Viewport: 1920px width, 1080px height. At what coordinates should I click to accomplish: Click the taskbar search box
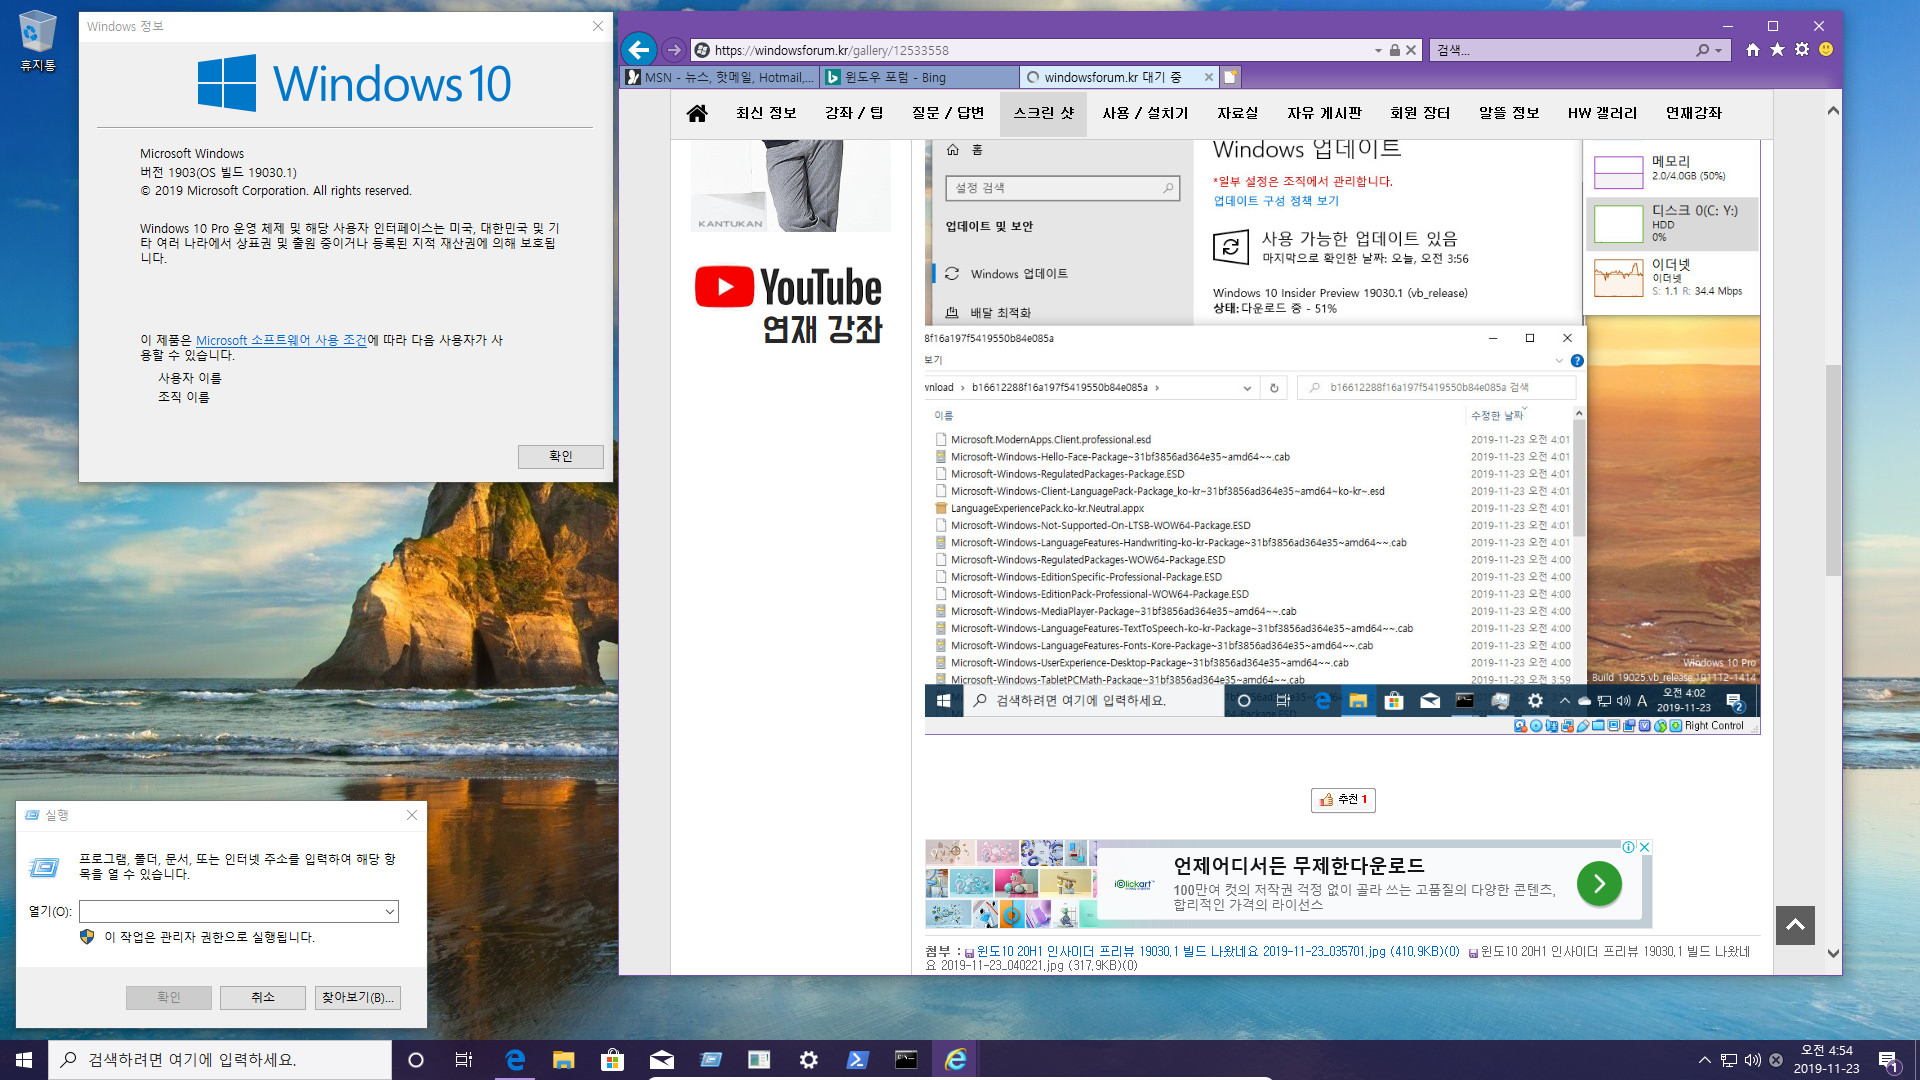(x=220, y=1060)
